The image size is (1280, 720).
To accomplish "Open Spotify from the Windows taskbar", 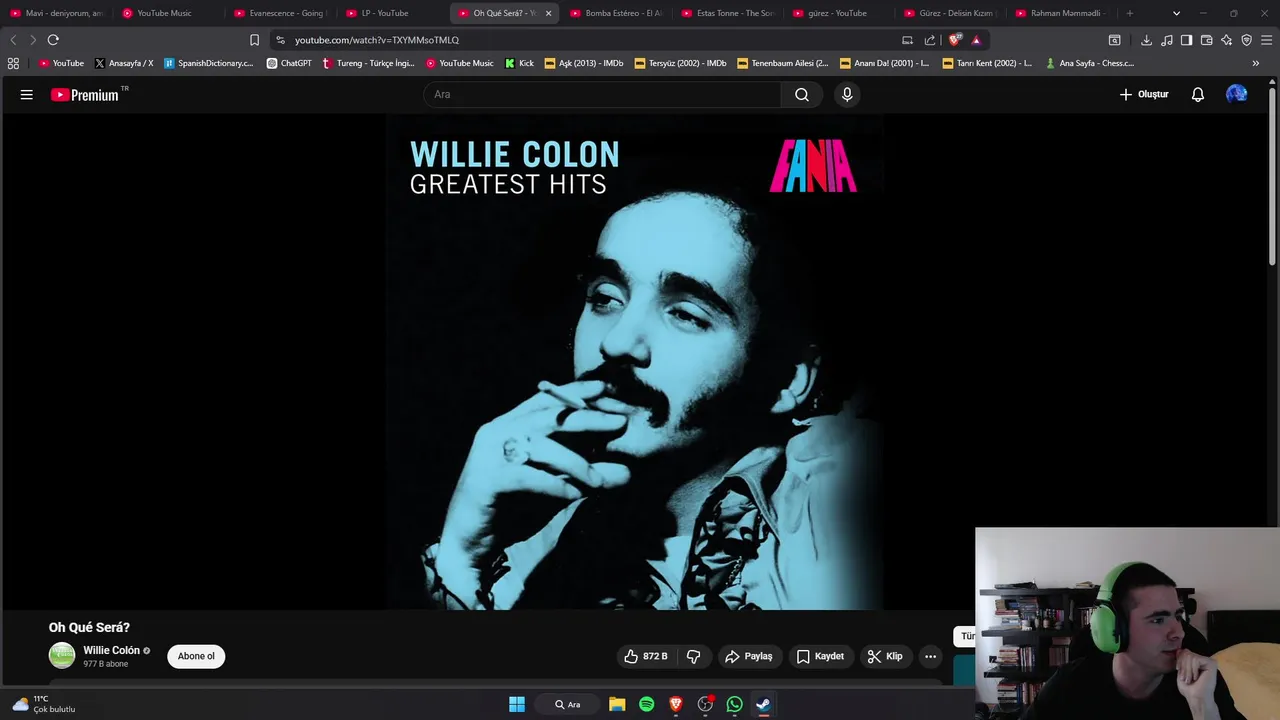I will [x=646, y=704].
